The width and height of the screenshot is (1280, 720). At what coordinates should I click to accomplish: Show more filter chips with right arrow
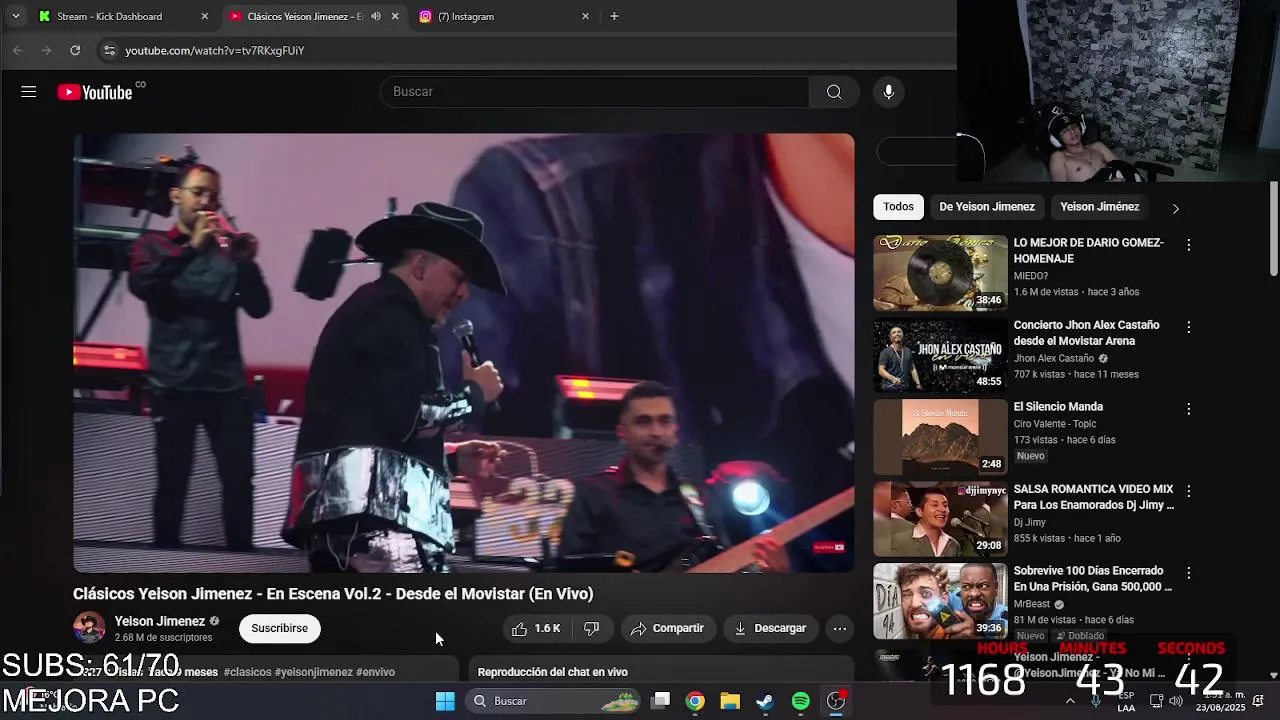[1175, 208]
